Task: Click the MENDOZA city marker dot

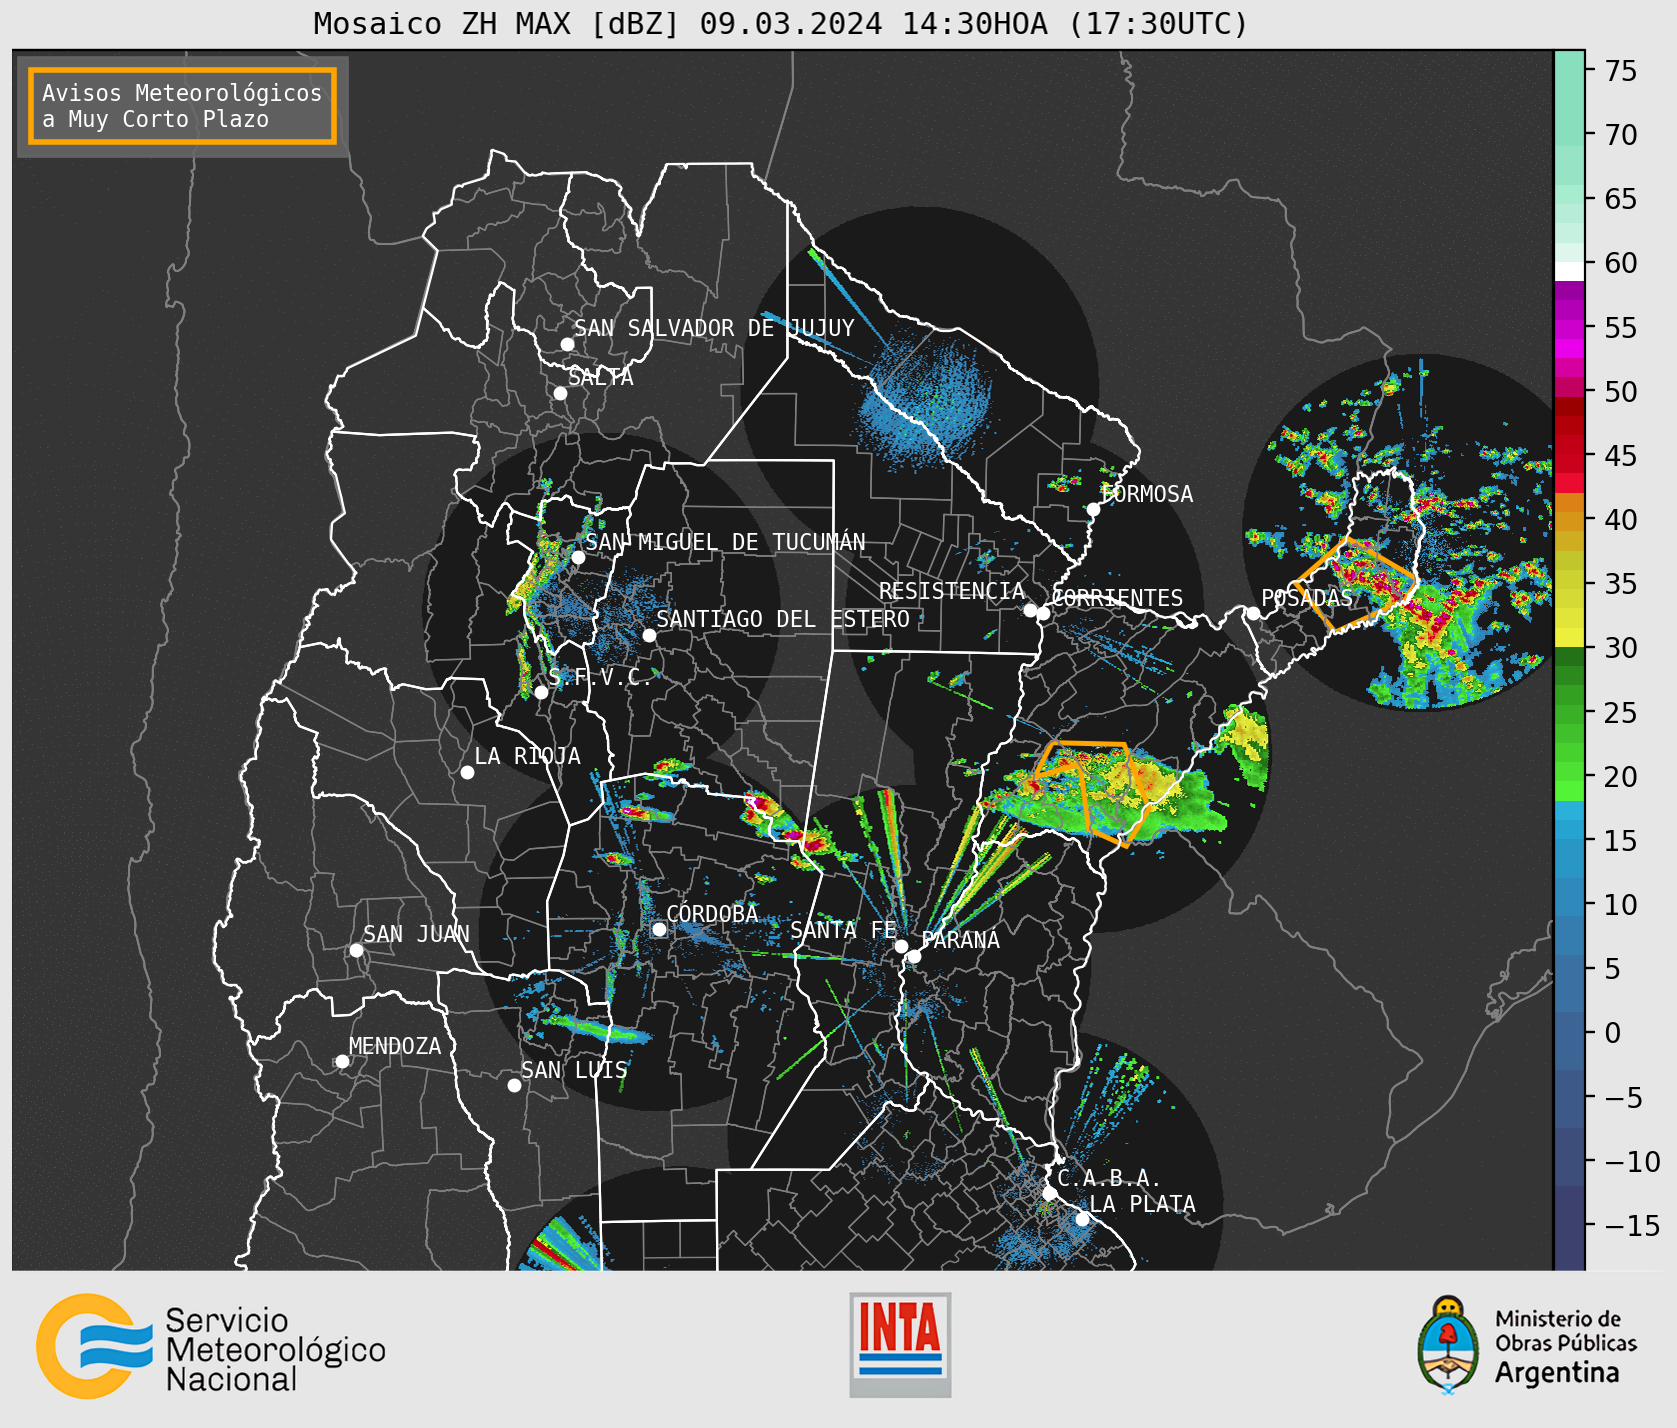Action: [342, 1061]
